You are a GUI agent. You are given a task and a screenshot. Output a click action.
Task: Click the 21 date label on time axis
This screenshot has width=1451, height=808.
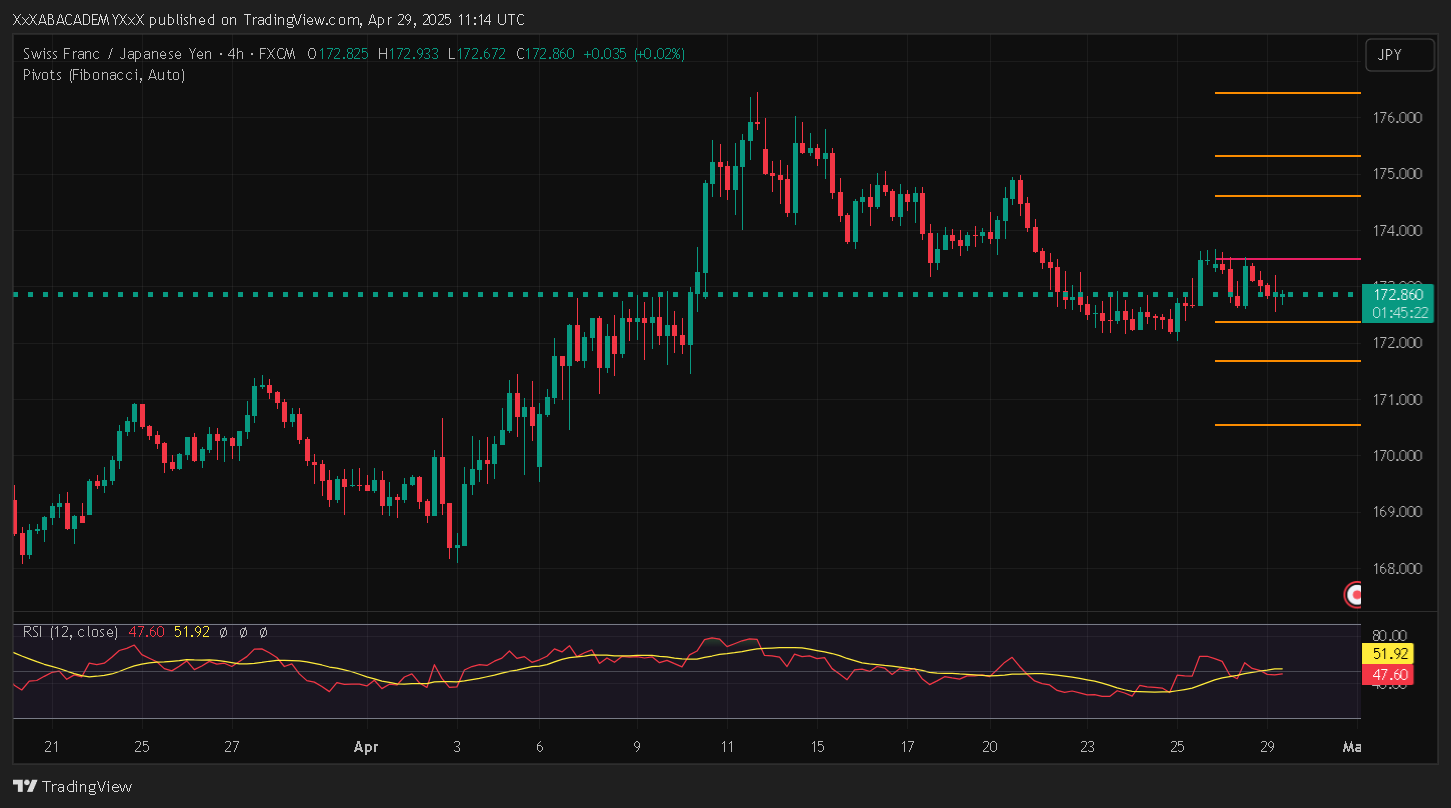pos(52,747)
